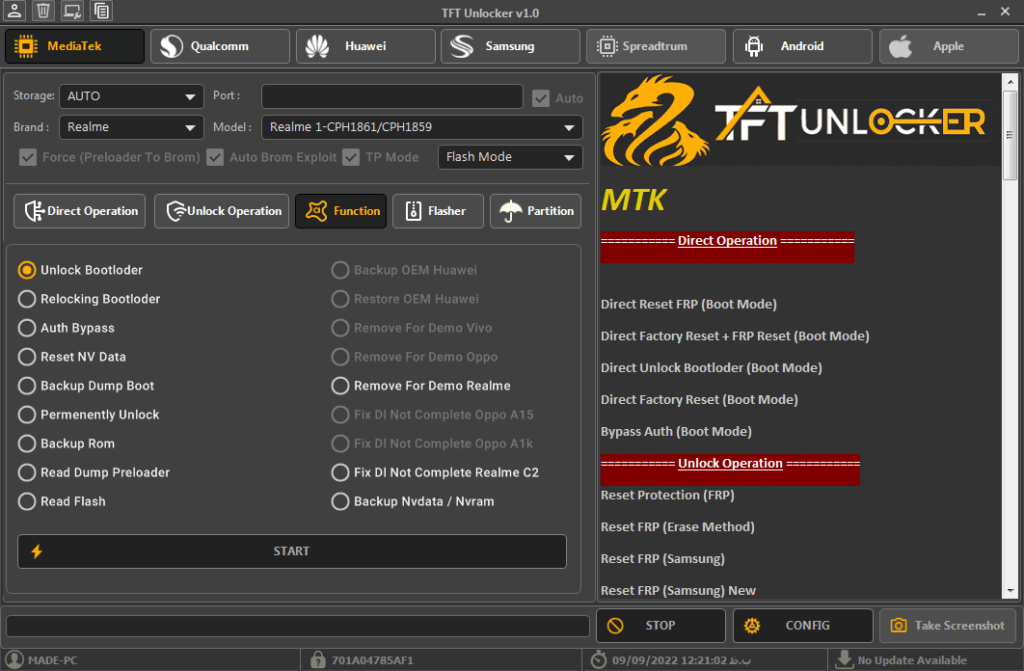Click the Take Screenshot button
The width and height of the screenshot is (1024, 671).
tap(947, 626)
